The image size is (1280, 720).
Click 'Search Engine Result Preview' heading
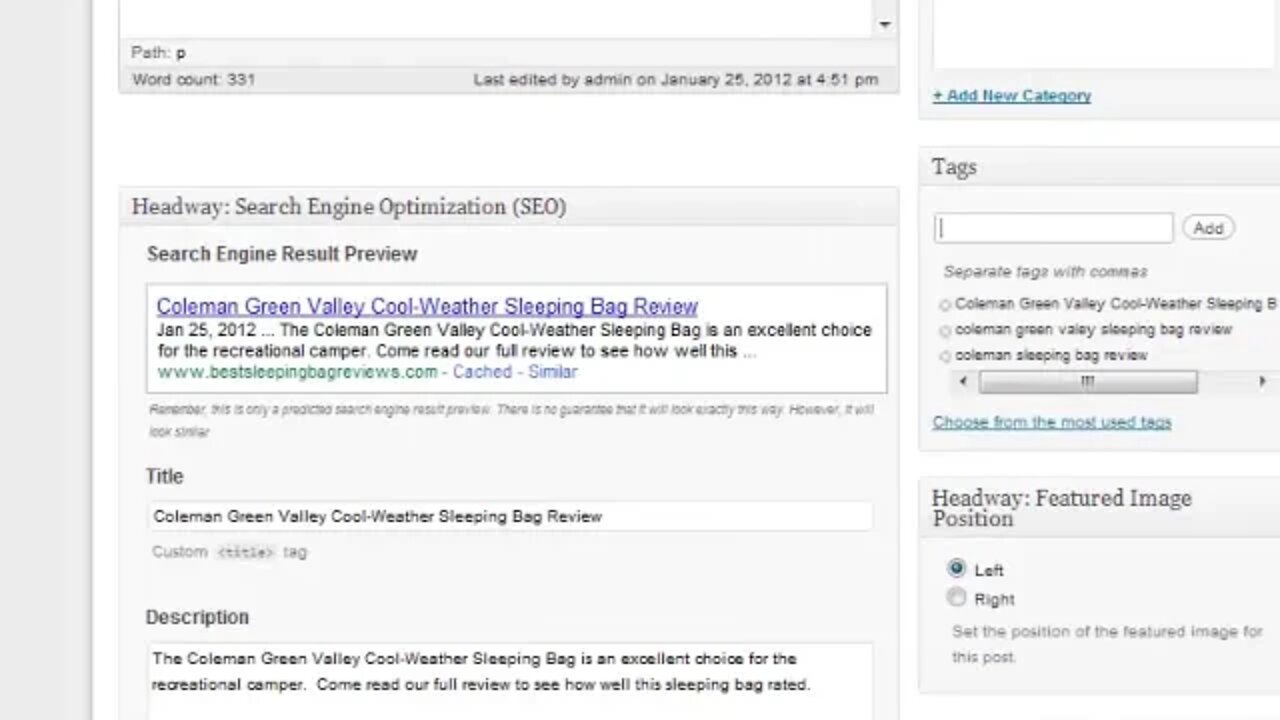coord(282,254)
